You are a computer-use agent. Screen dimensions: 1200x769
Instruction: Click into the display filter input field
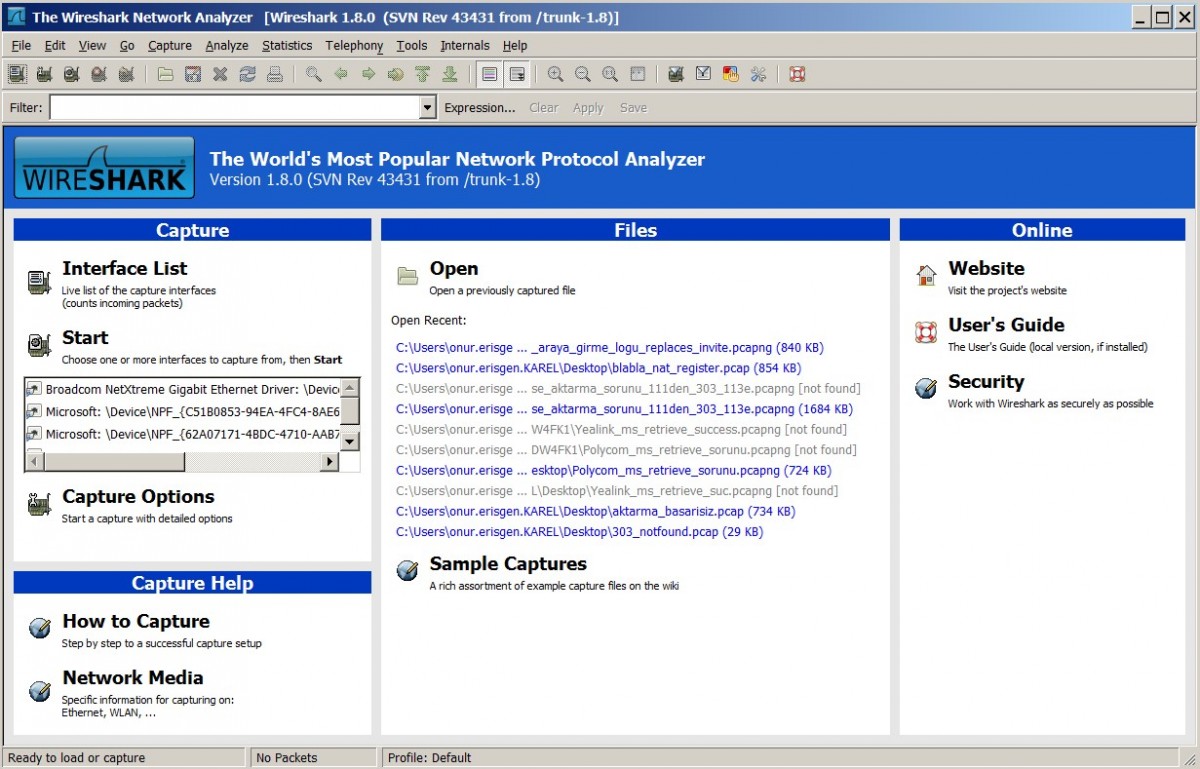pos(235,108)
